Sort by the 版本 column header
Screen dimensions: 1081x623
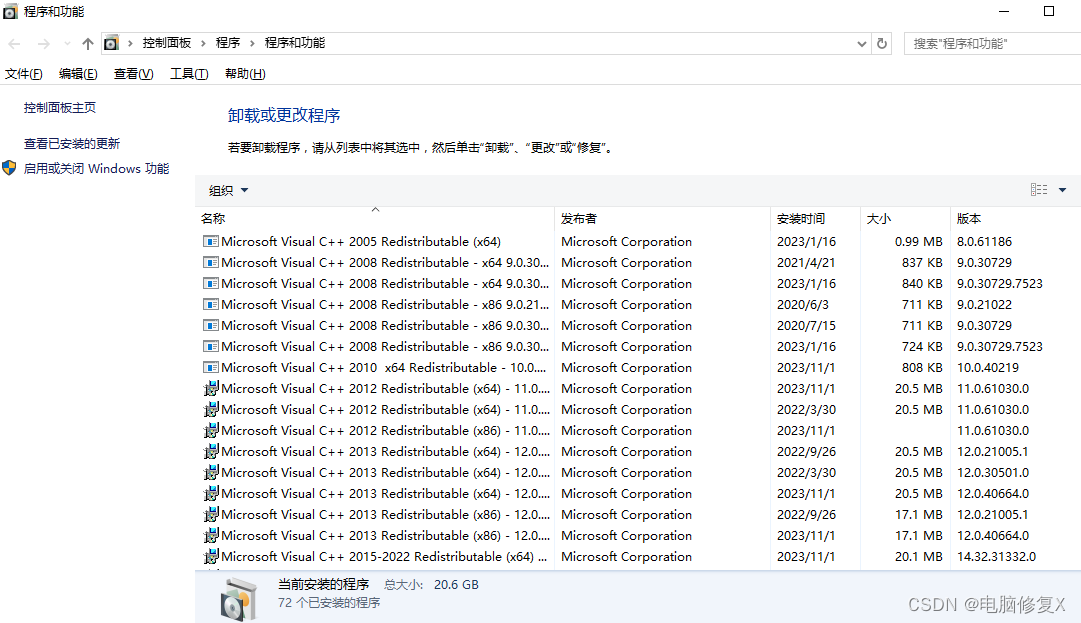point(969,218)
